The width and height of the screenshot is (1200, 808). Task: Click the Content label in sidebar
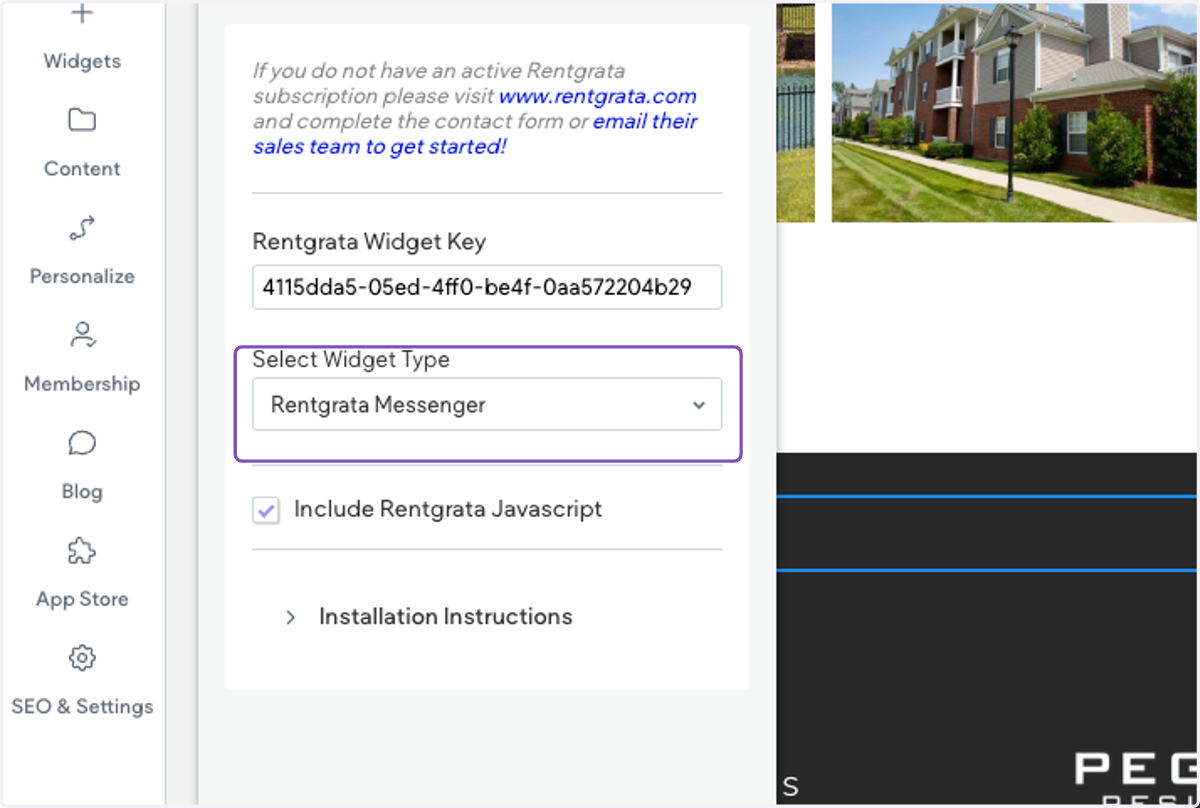(82, 168)
